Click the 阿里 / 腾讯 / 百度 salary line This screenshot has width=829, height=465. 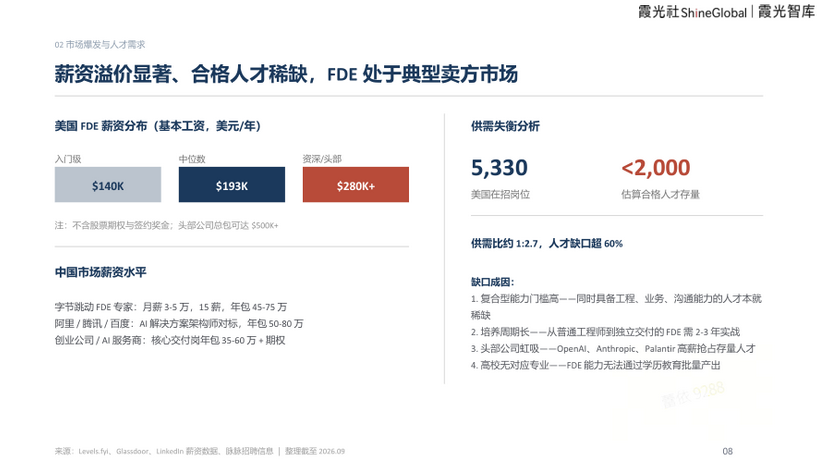pos(179,323)
